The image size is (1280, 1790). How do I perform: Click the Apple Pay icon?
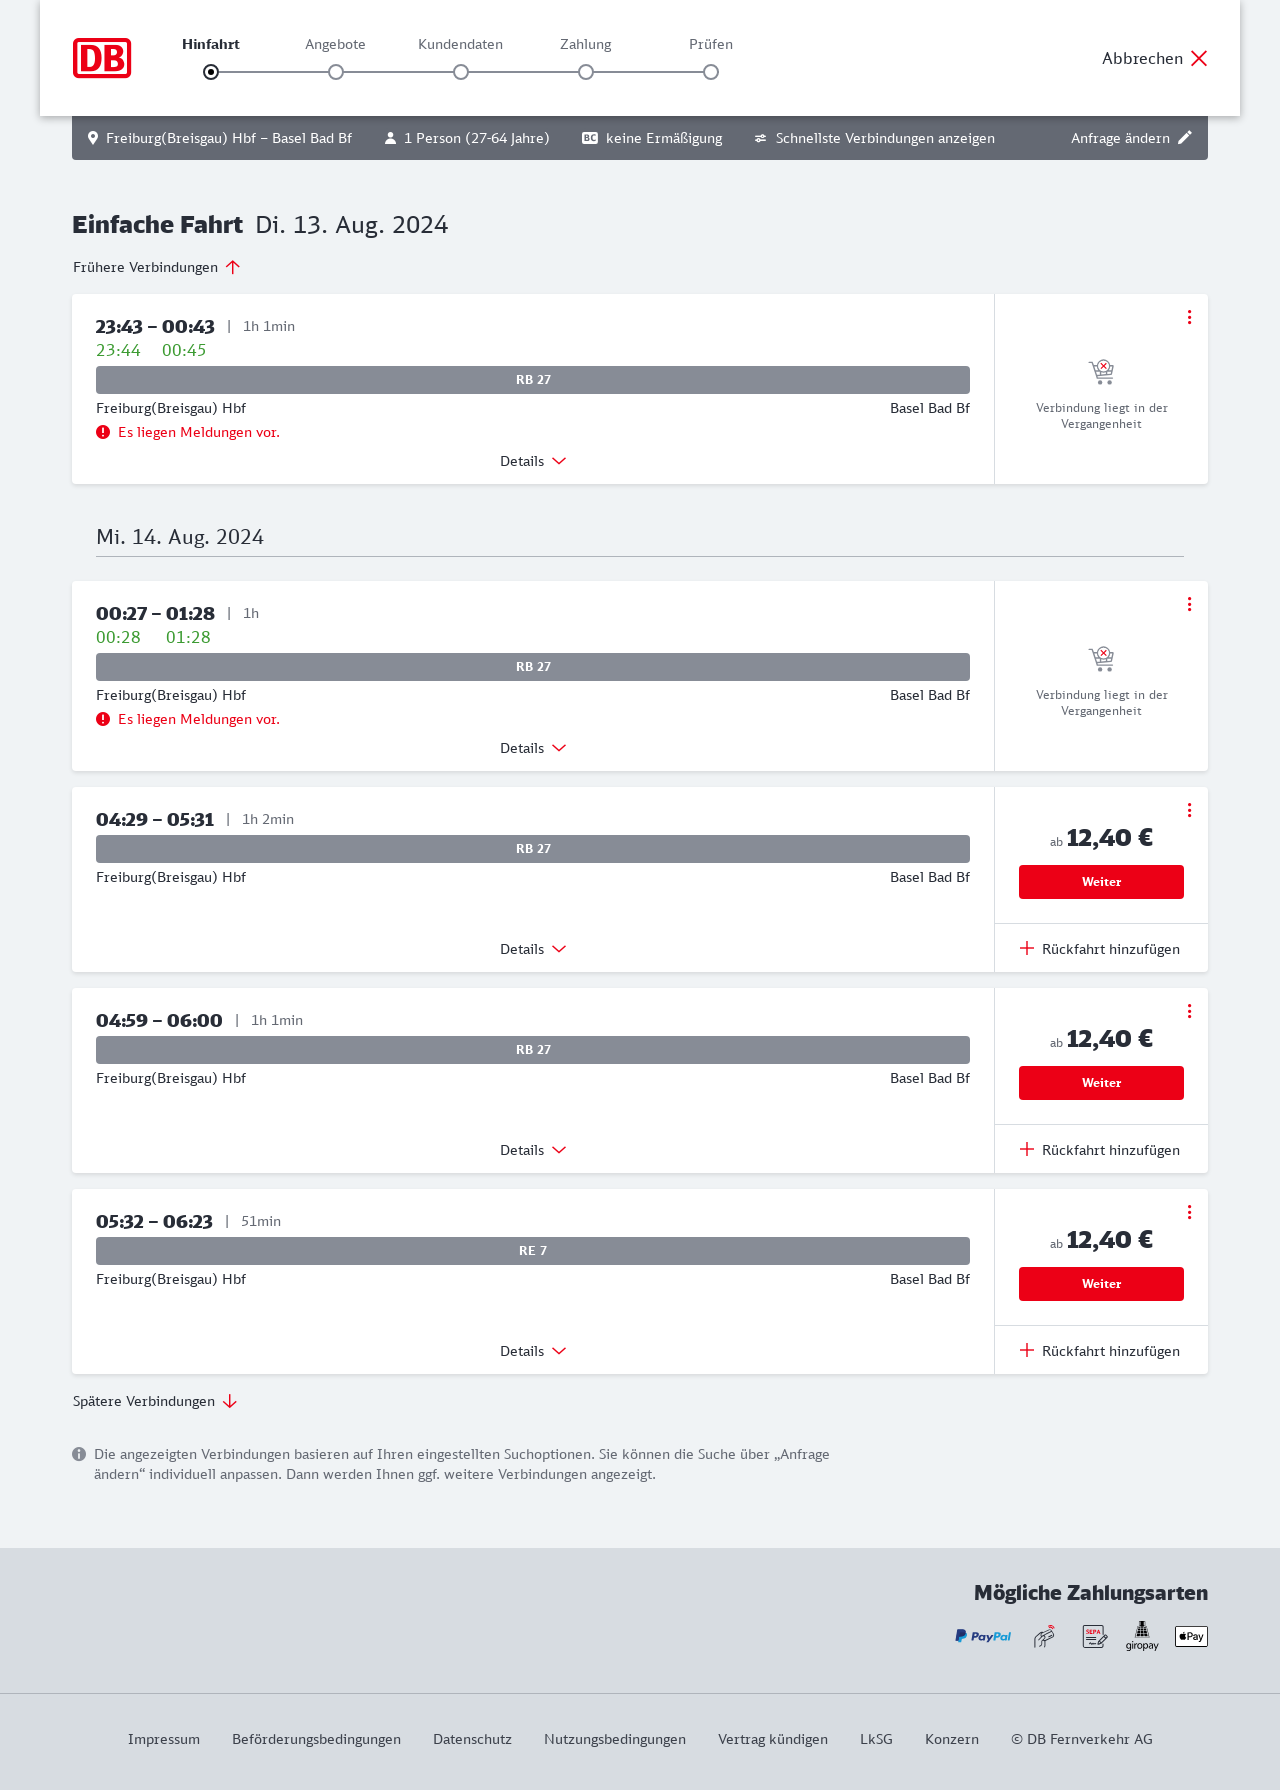[x=1191, y=1636]
